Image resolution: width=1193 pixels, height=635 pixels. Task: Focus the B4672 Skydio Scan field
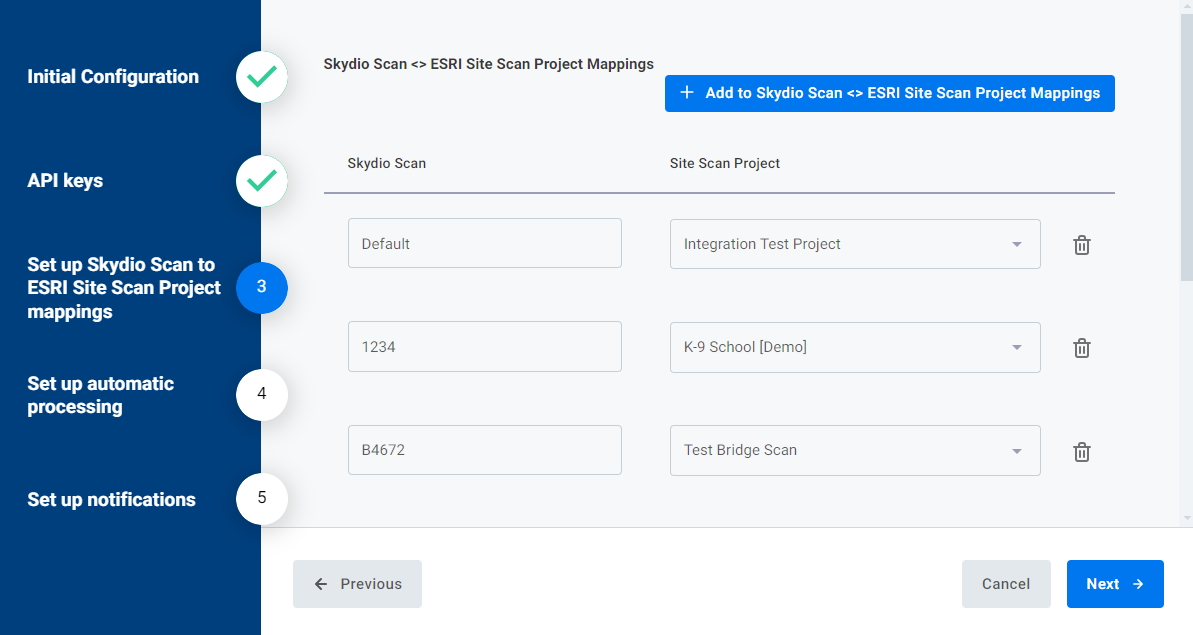click(485, 450)
